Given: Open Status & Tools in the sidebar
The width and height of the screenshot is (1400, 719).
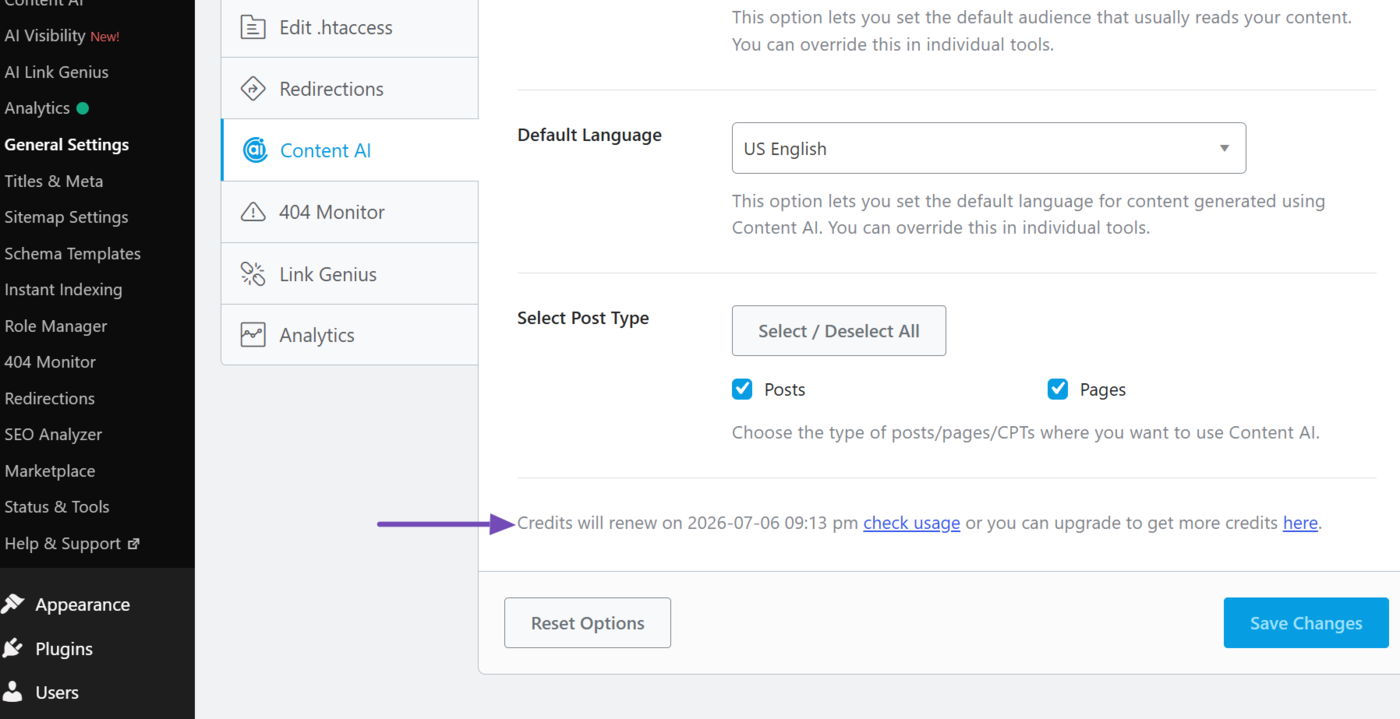Looking at the screenshot, I should pos(56,507).
